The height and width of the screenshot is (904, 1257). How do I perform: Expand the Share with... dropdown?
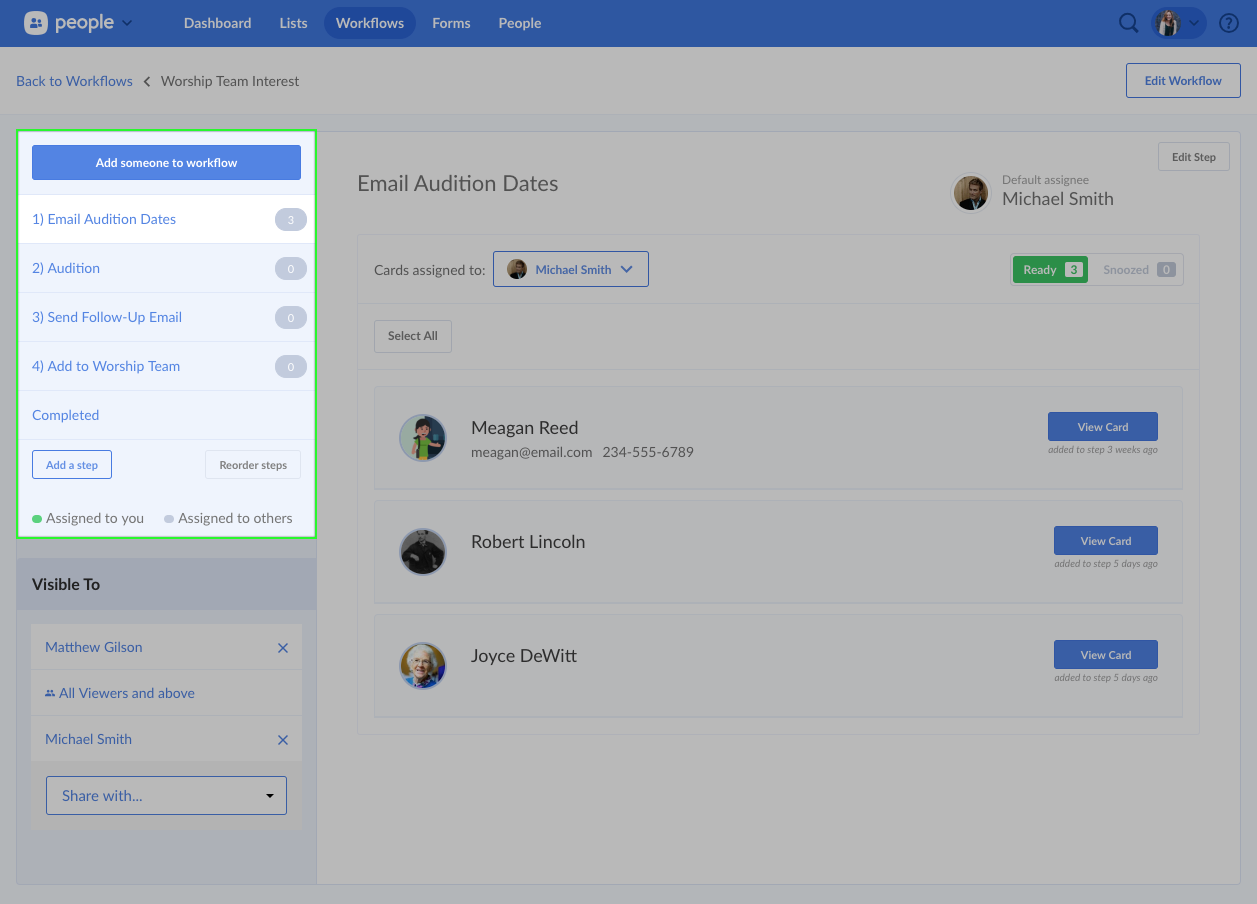pyautogui.click(x=166, y=796)
